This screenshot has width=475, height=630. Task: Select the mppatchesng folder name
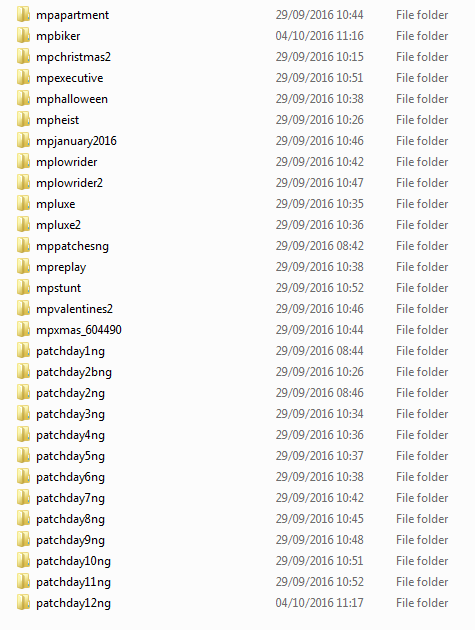72,246
